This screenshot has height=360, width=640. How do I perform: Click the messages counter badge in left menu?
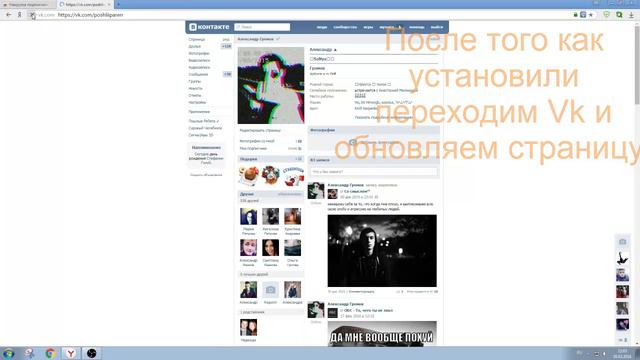tap(227, 74)
